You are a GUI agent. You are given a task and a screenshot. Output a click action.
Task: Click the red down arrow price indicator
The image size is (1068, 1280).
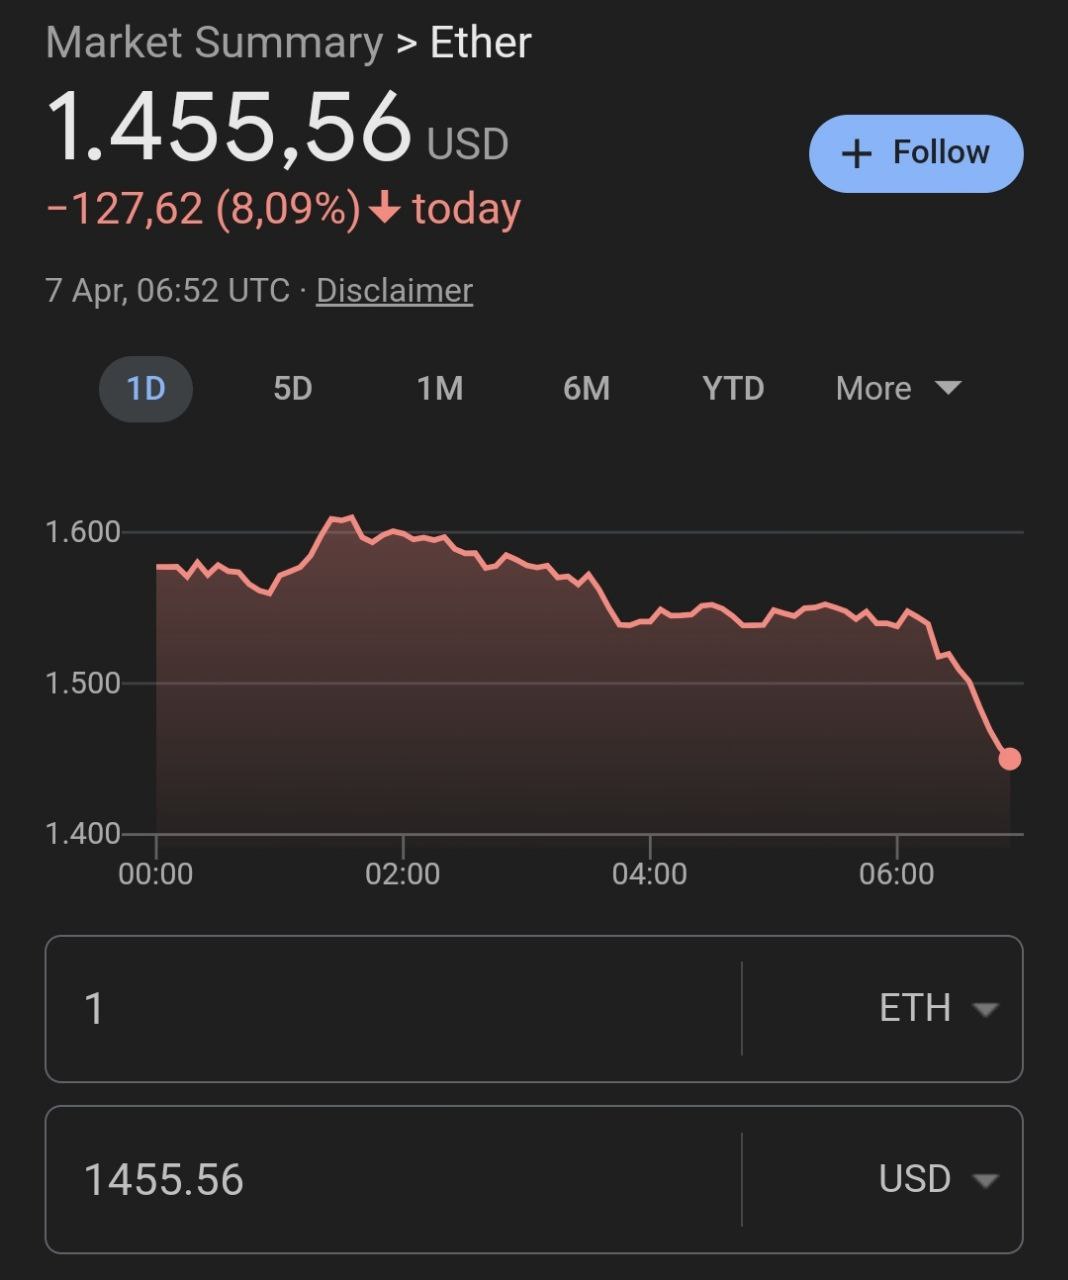(x=385, y=209)
